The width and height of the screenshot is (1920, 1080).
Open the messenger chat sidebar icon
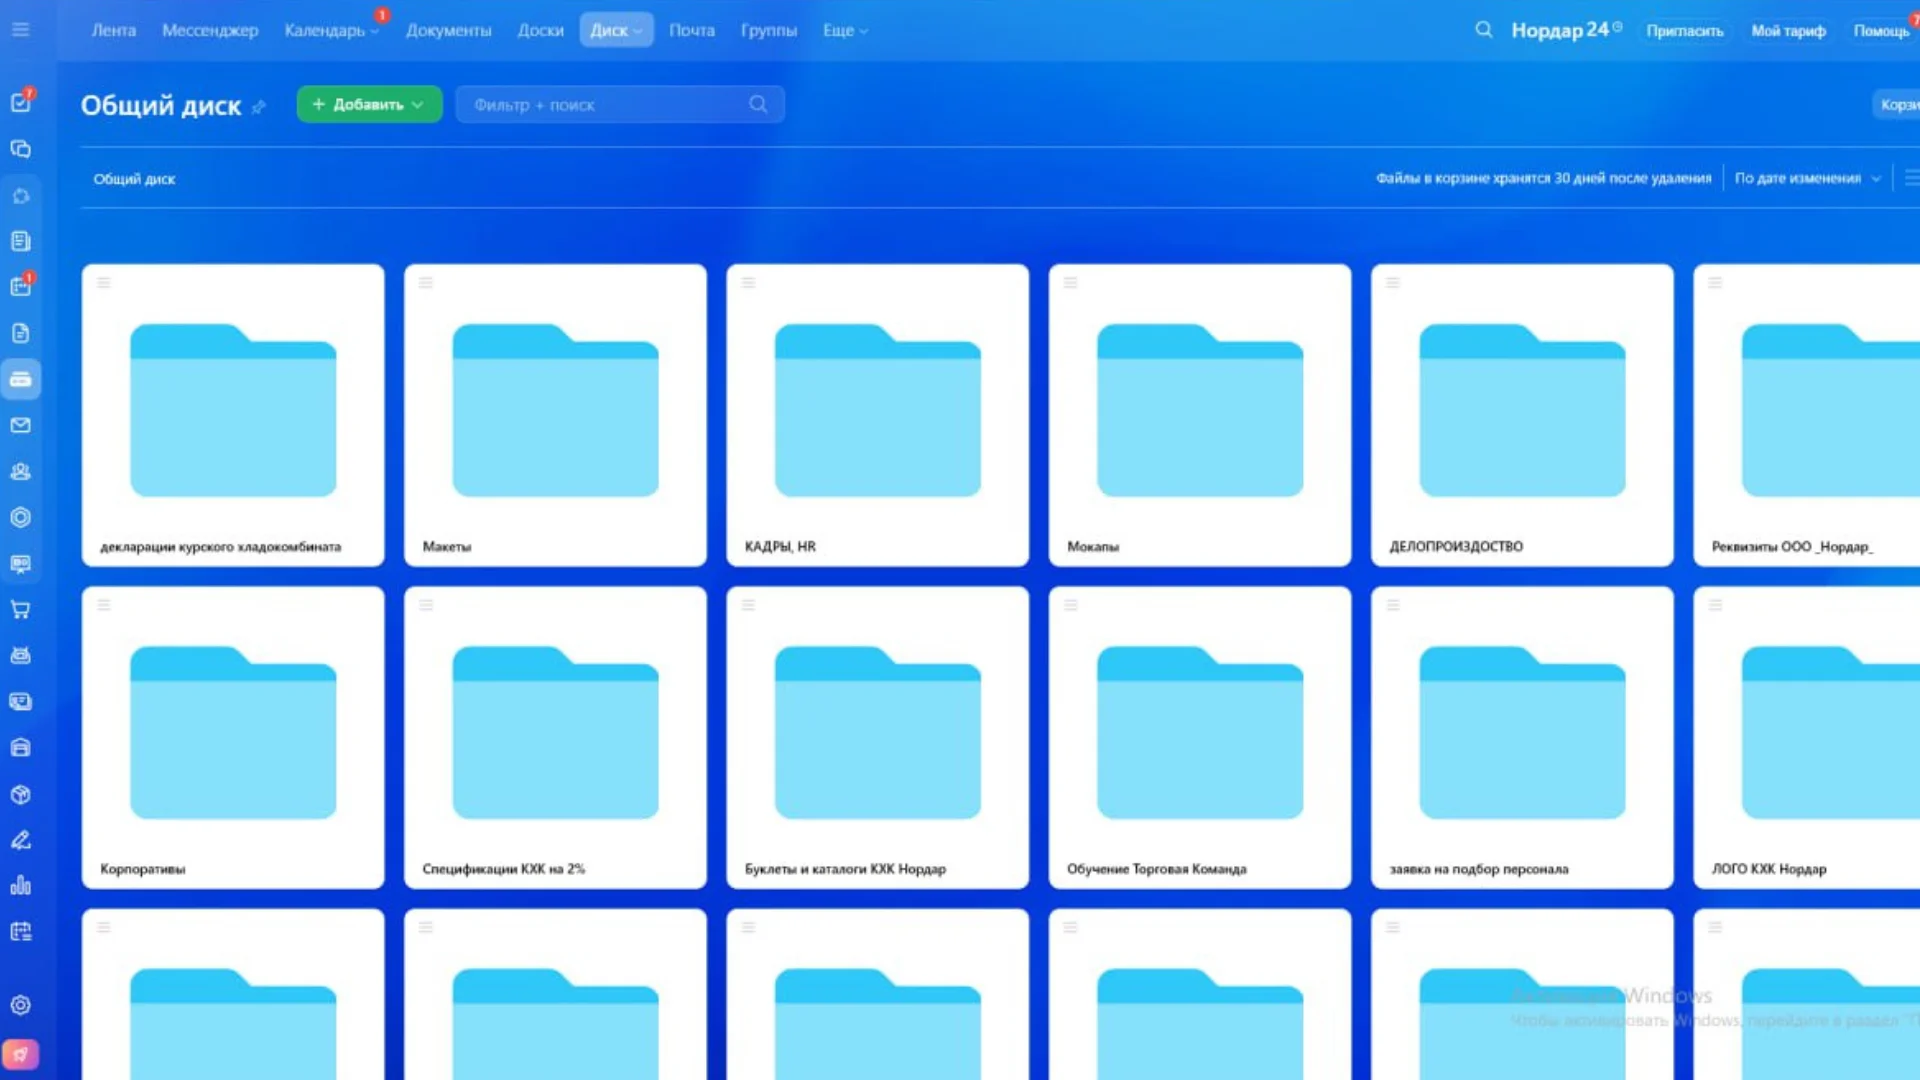(20, 149)
